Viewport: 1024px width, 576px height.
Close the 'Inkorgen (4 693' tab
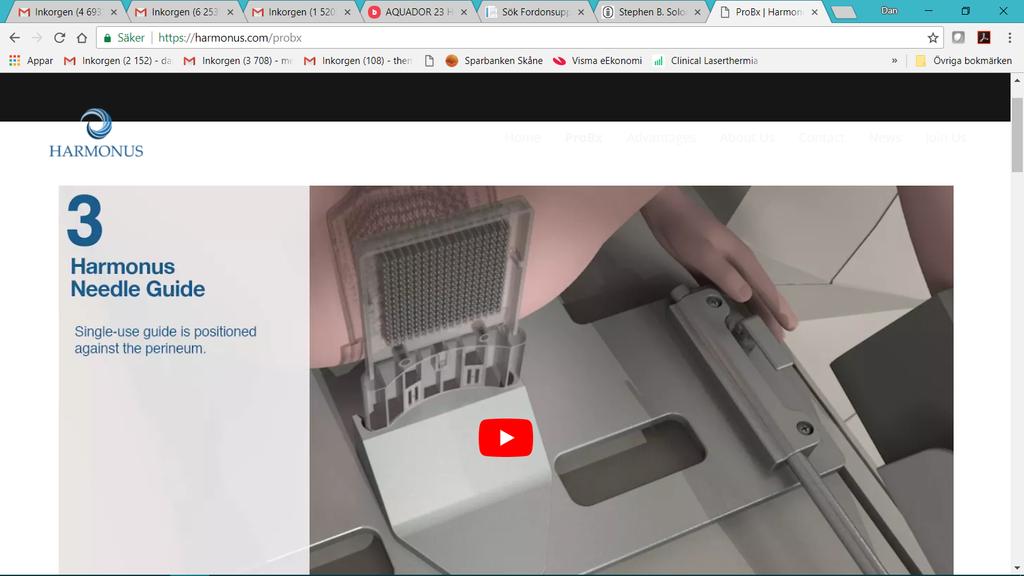(x=114, y=12)
